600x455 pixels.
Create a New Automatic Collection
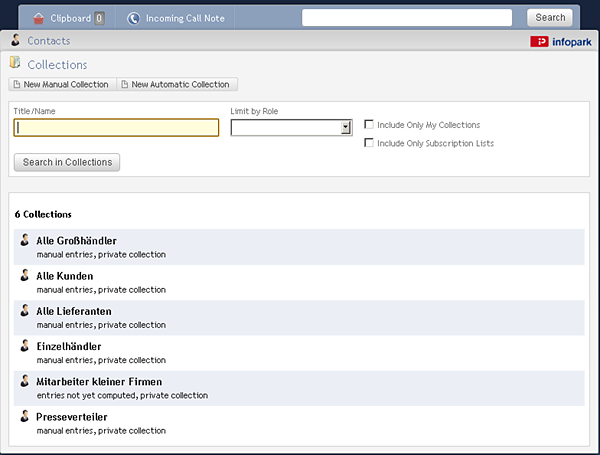(x=177, y=84)
